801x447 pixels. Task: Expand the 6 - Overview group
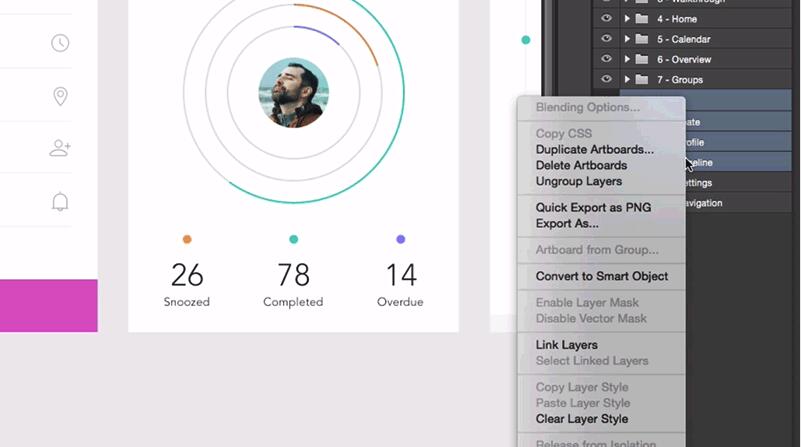tap(627, 59)
